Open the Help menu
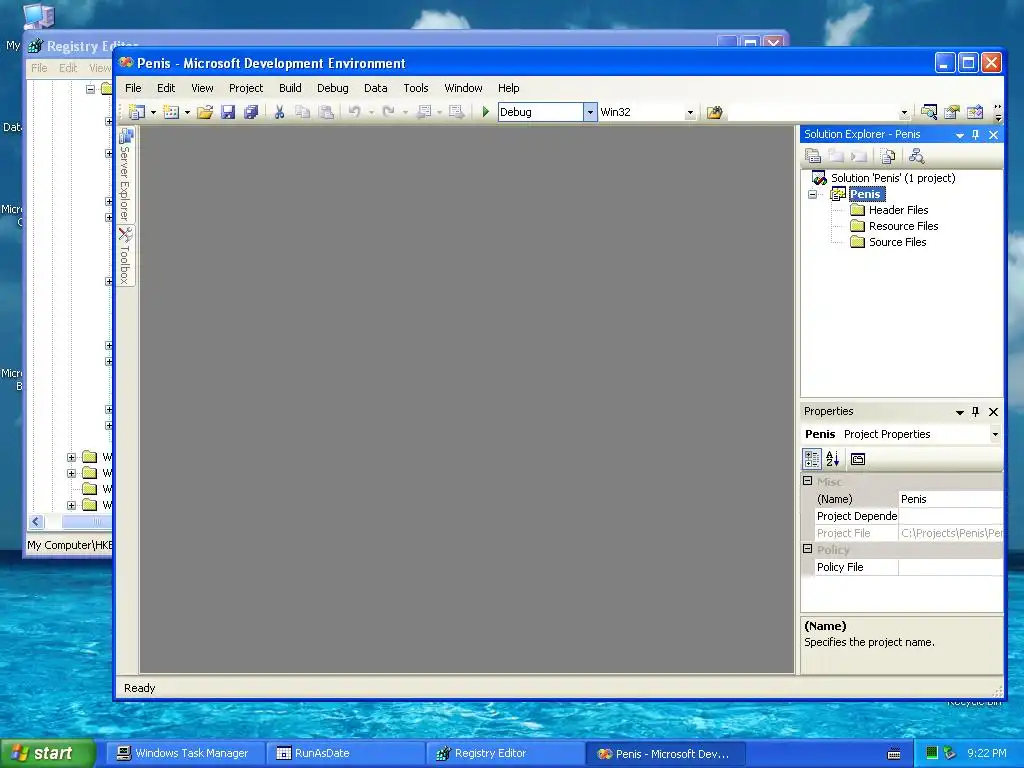The height and width of the screenshot is (768, 1024). (508, 88)
